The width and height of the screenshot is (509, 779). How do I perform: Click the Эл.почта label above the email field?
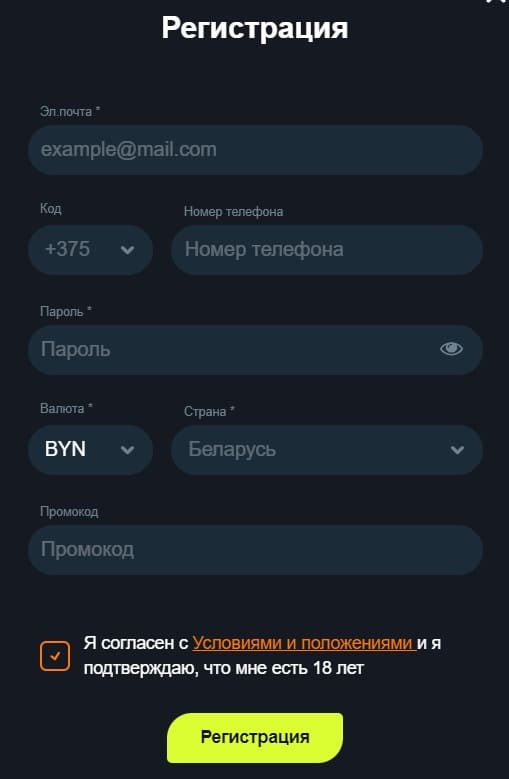(x=70, y=112)
